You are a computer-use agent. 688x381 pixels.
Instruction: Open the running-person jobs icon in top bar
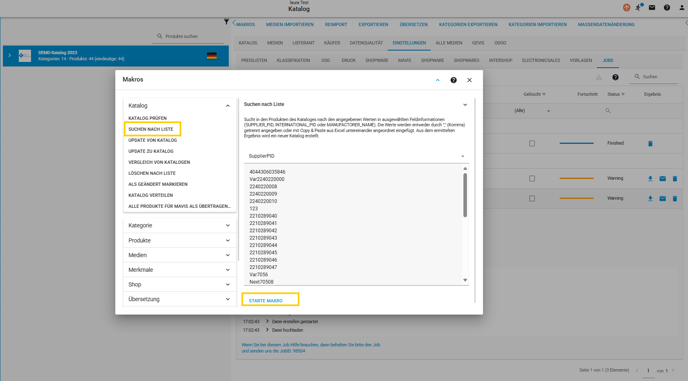(639, 7)
